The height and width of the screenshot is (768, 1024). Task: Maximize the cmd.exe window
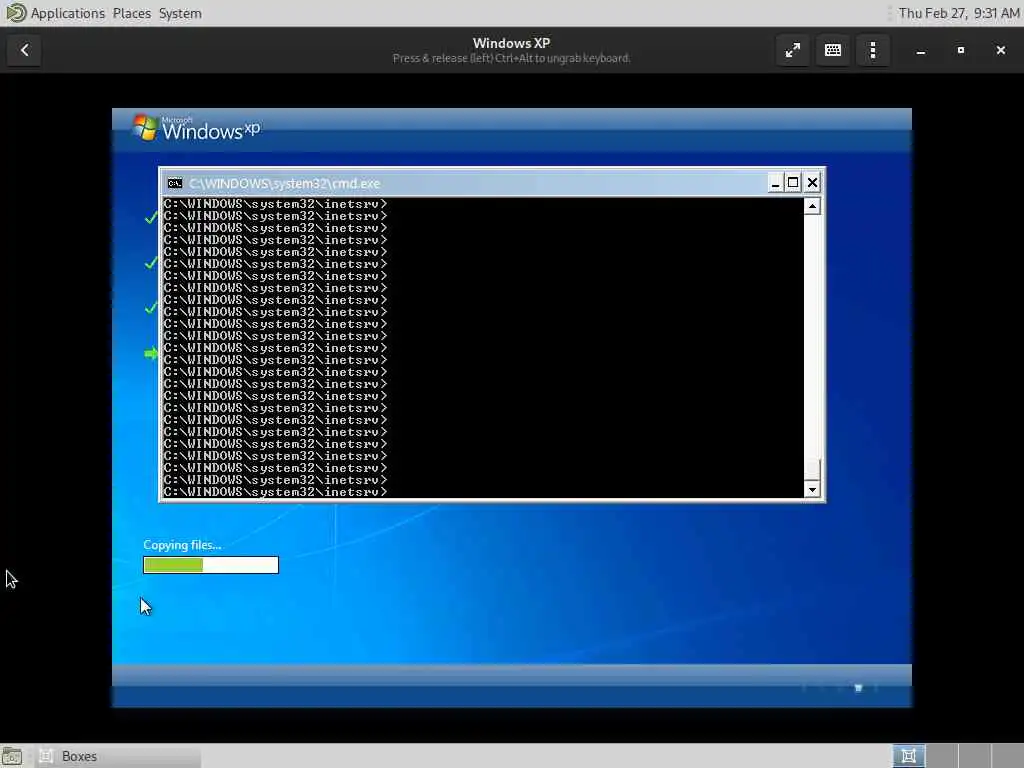[x=793, y=184]
